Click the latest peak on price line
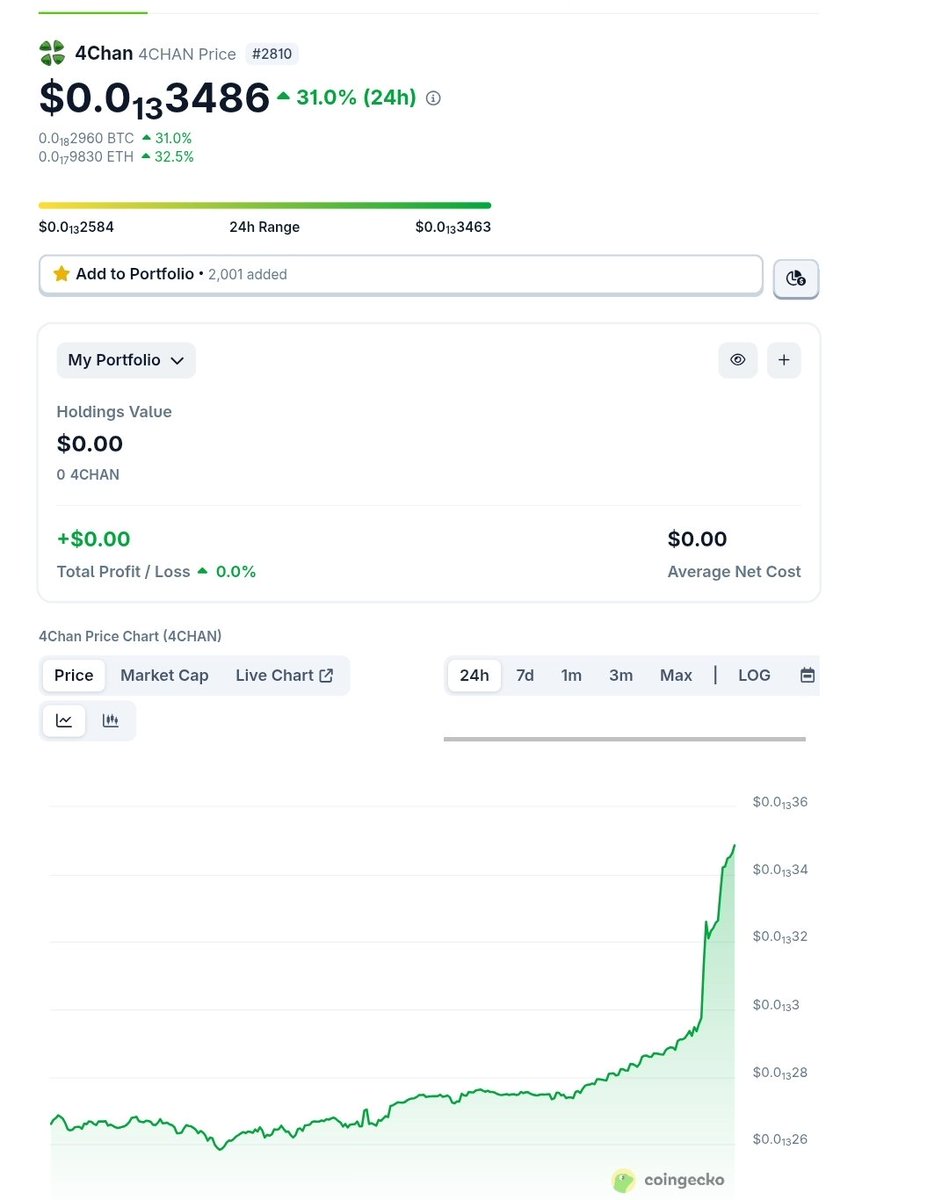The height and width of the screenshot is (1200, 949). [x=734, y=846]
